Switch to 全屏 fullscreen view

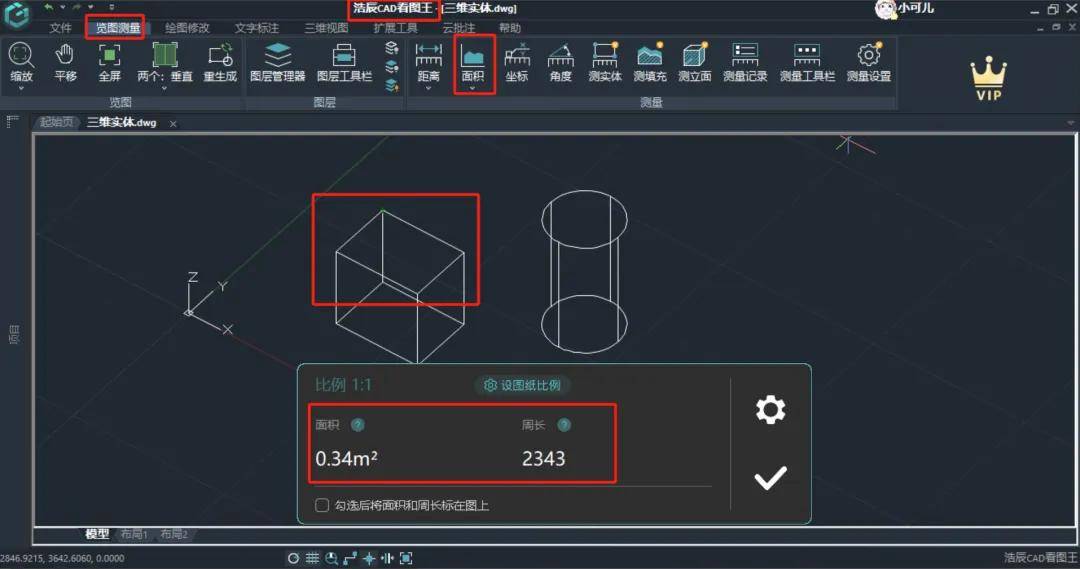[109, 62]
